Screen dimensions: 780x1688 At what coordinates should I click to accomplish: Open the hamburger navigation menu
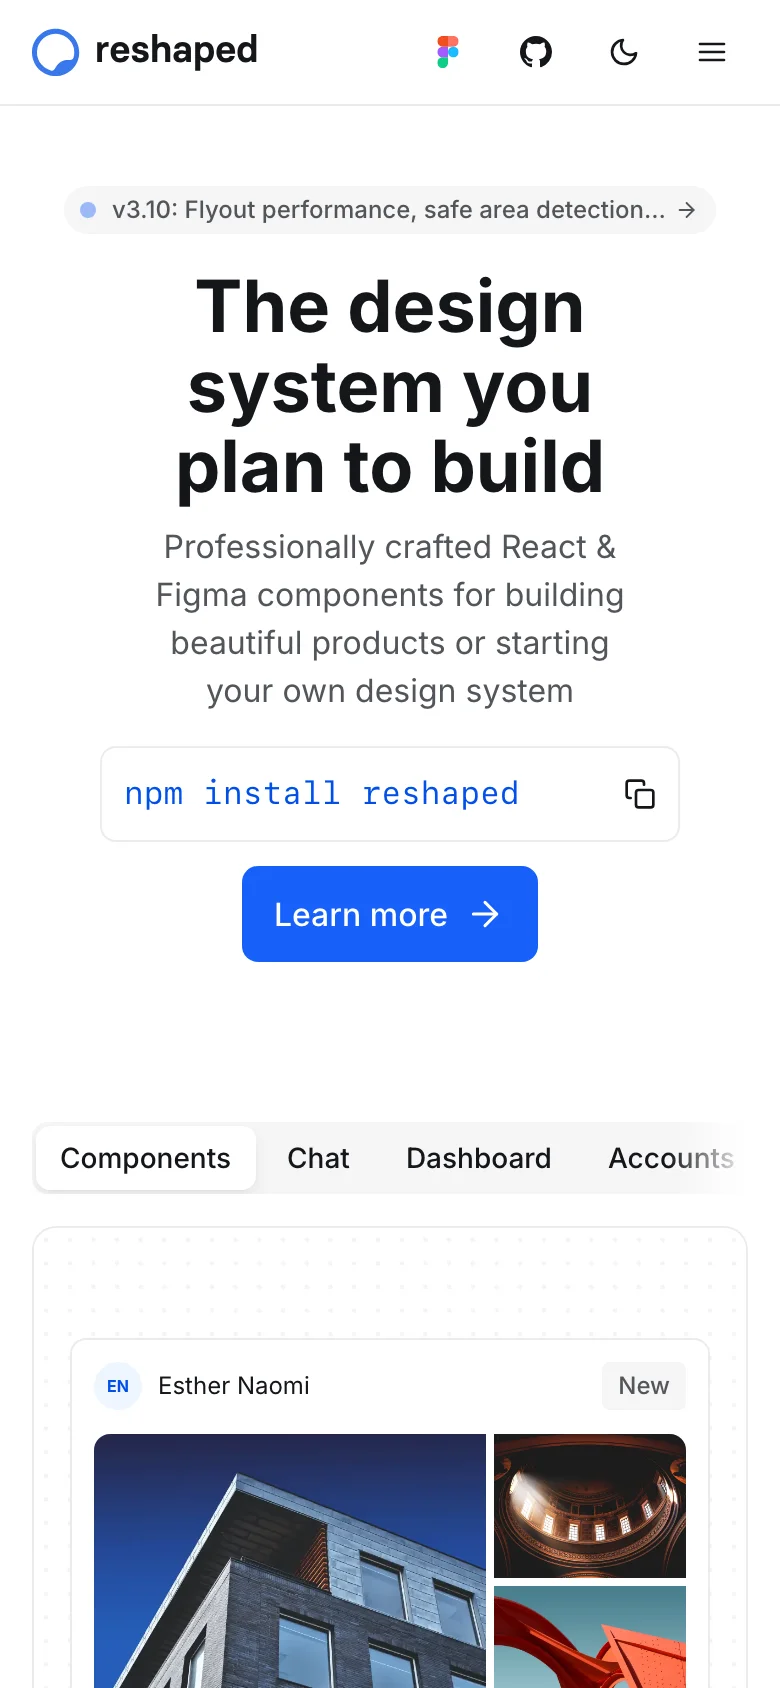(712, 52)
